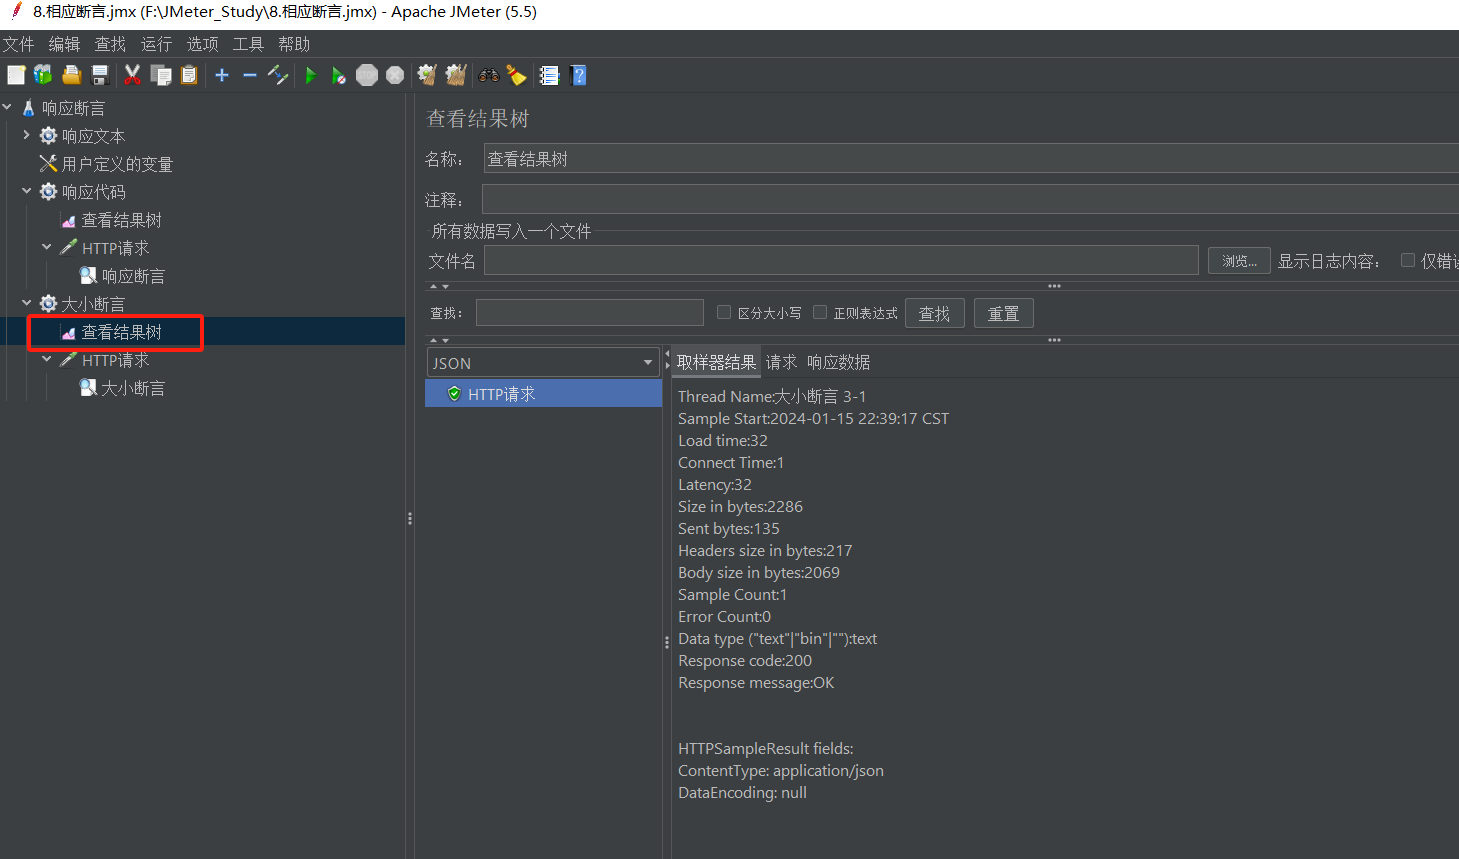Image resolution: width=1459 pixels, height=859 pixels.
Task: Select 查看结果树 under 响应代码
Action: pos(121,220)
